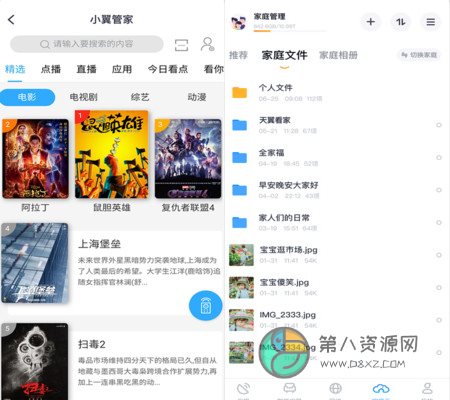The height and width of the screenshot is (400, 450).
Task: Tap the 宝宝逛市场.jpg file name
Action: tap(288, 250)
